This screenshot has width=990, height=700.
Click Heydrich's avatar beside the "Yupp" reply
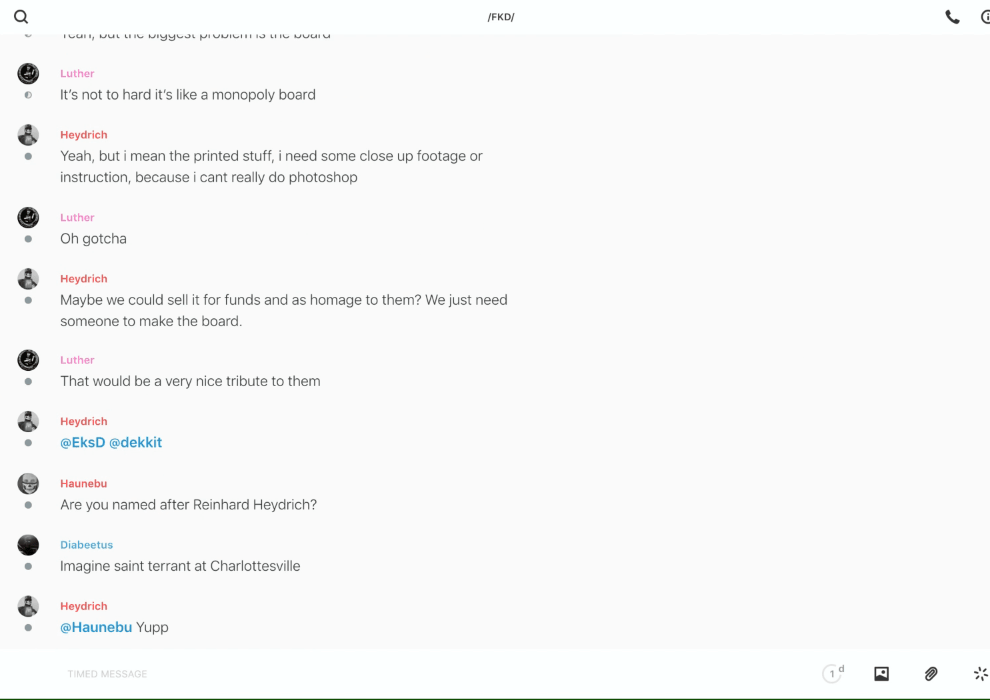(x=28, y=606)
